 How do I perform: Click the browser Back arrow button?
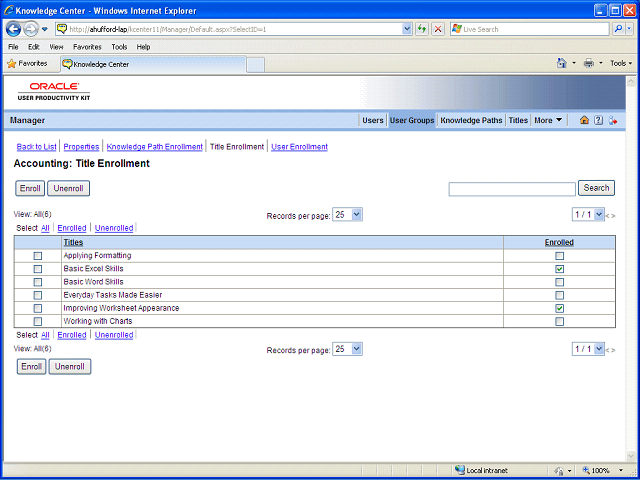[x=13, y=29]
